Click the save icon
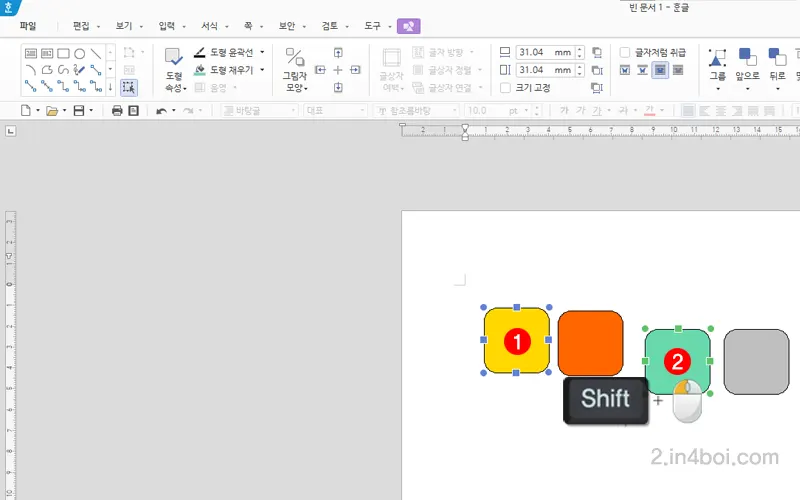 pos(79,110)
